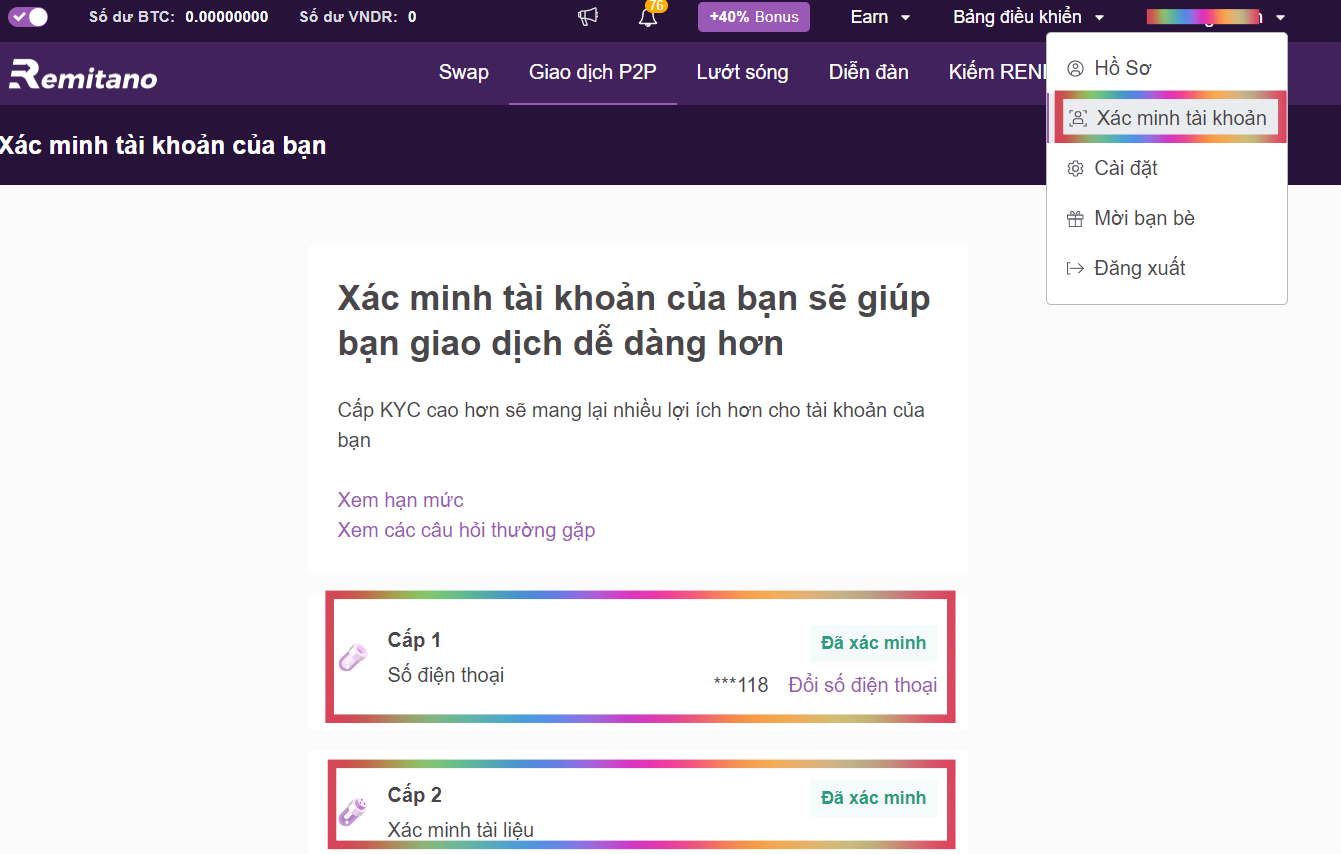Image resolution: width=1341 pixels, height=854 pixels.
Task: Toggle the dark mode switch at top left
Action: [28, 17]
